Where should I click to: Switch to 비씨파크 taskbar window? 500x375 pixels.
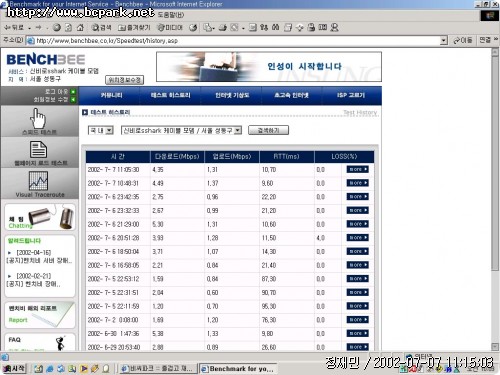(x=158, y=369)
